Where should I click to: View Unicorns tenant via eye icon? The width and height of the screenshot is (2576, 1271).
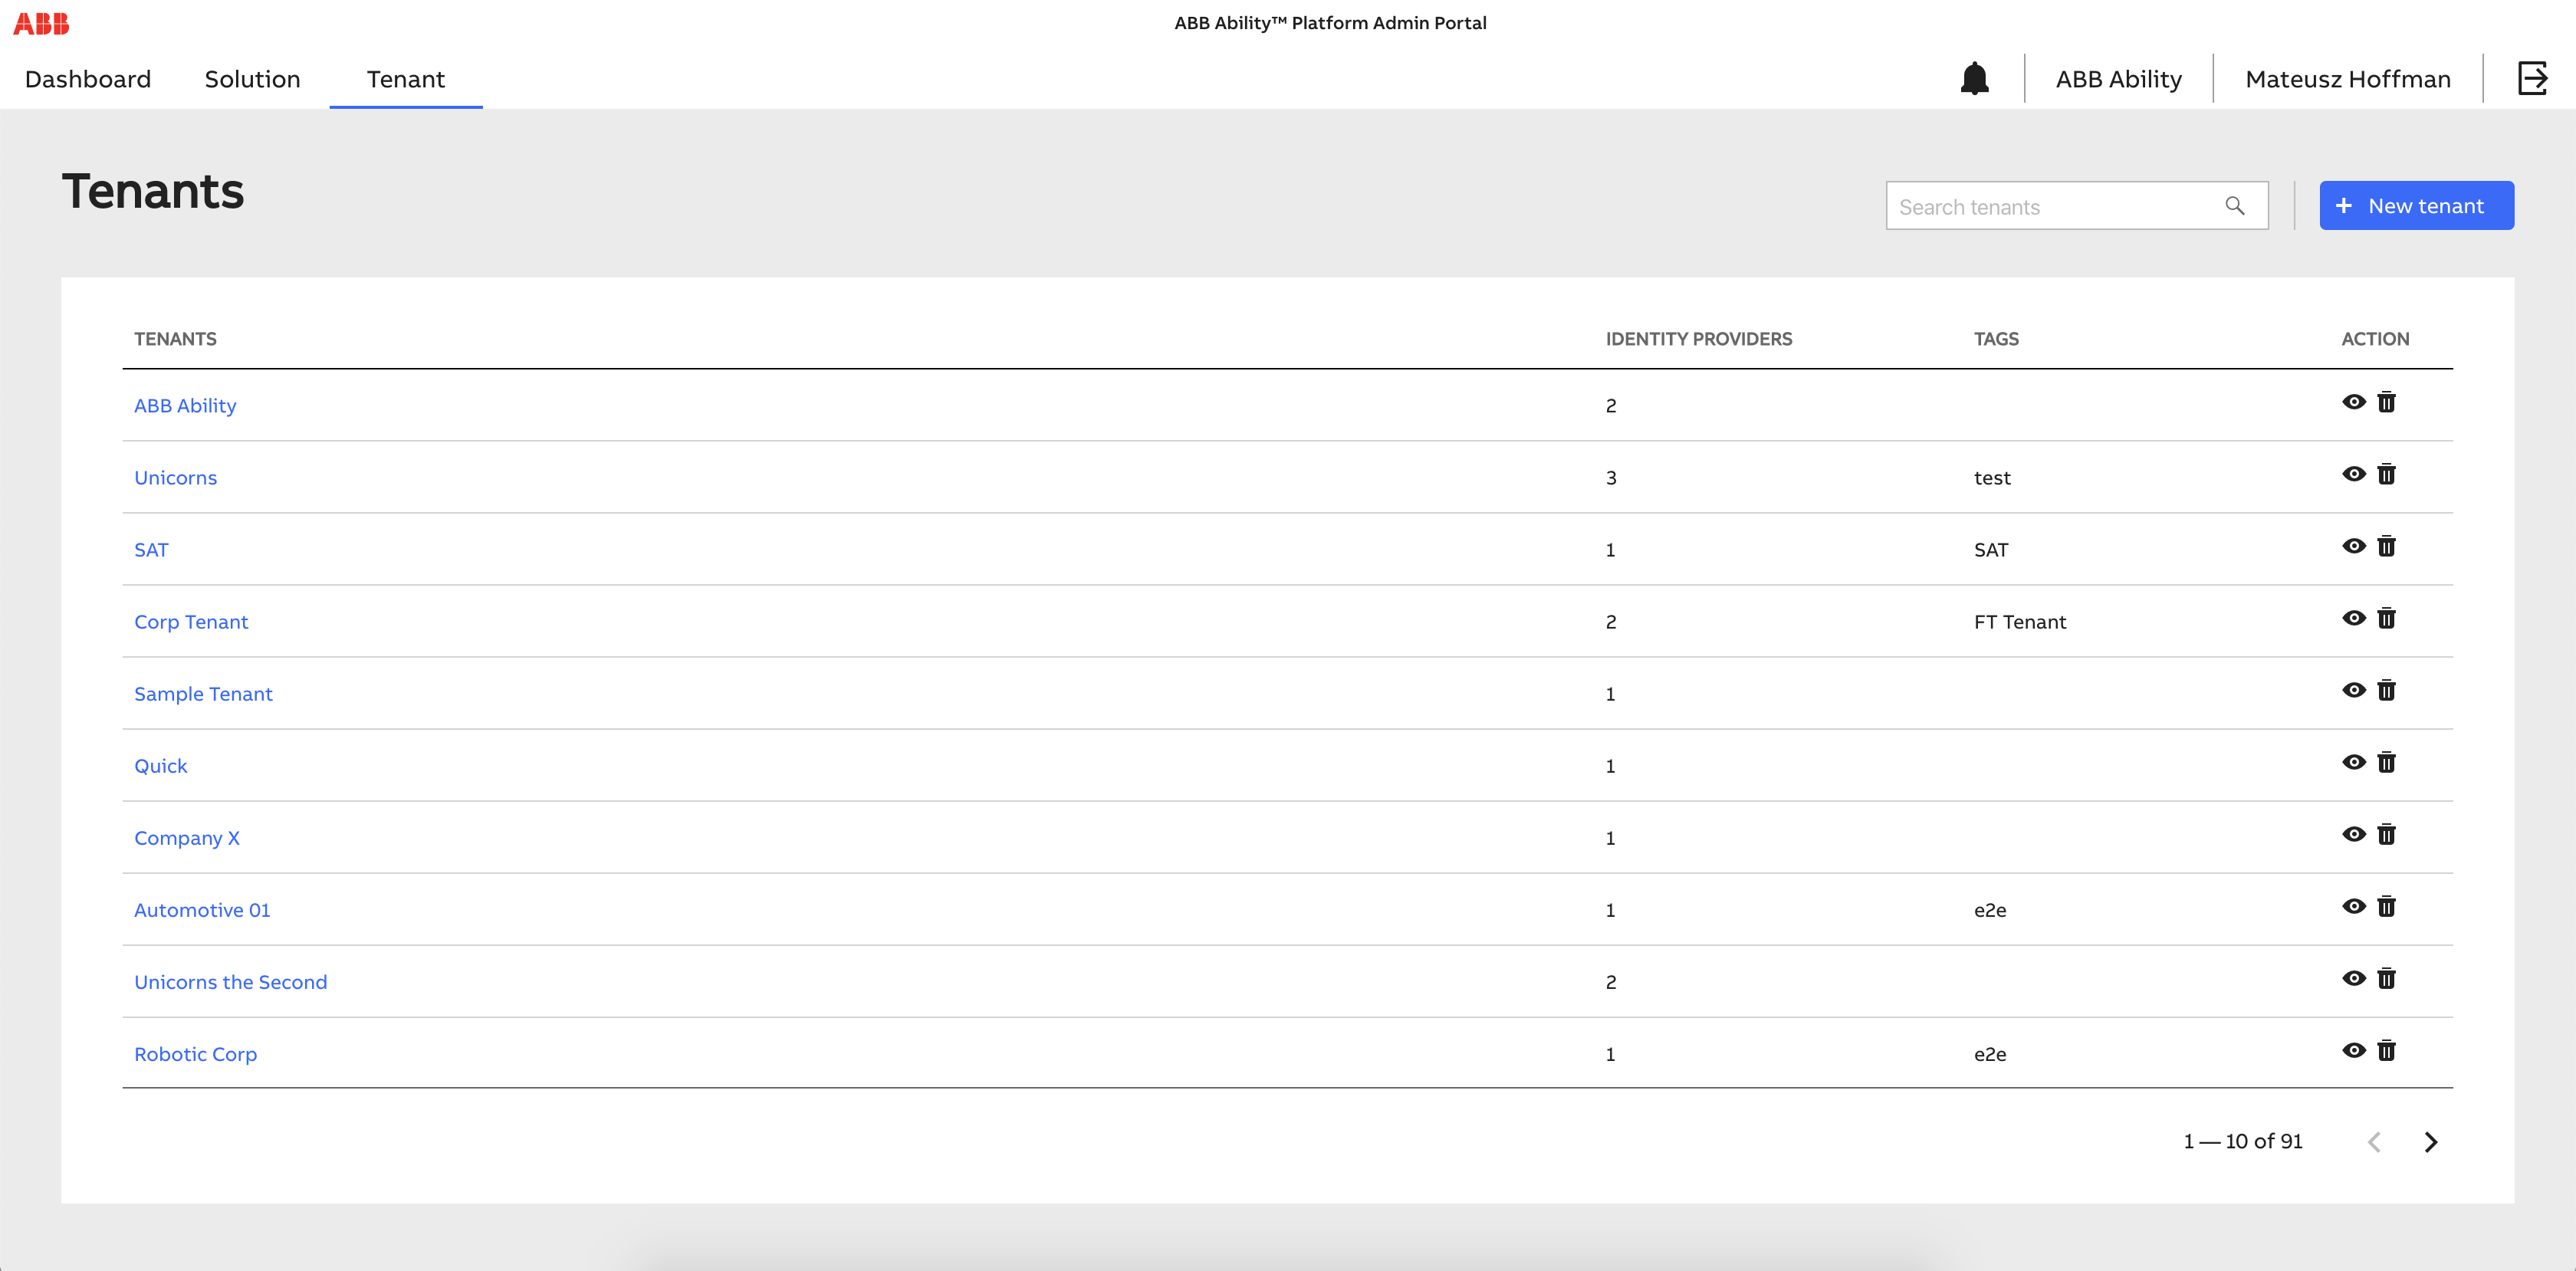point(2354,474)
